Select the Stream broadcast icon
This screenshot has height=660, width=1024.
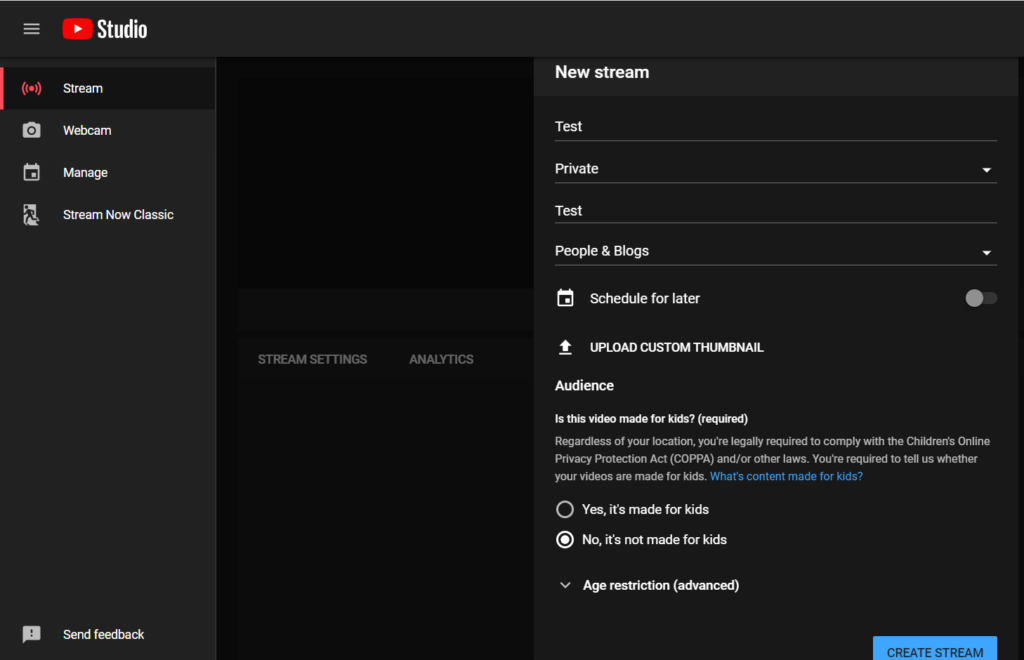[x=32, y=88]
